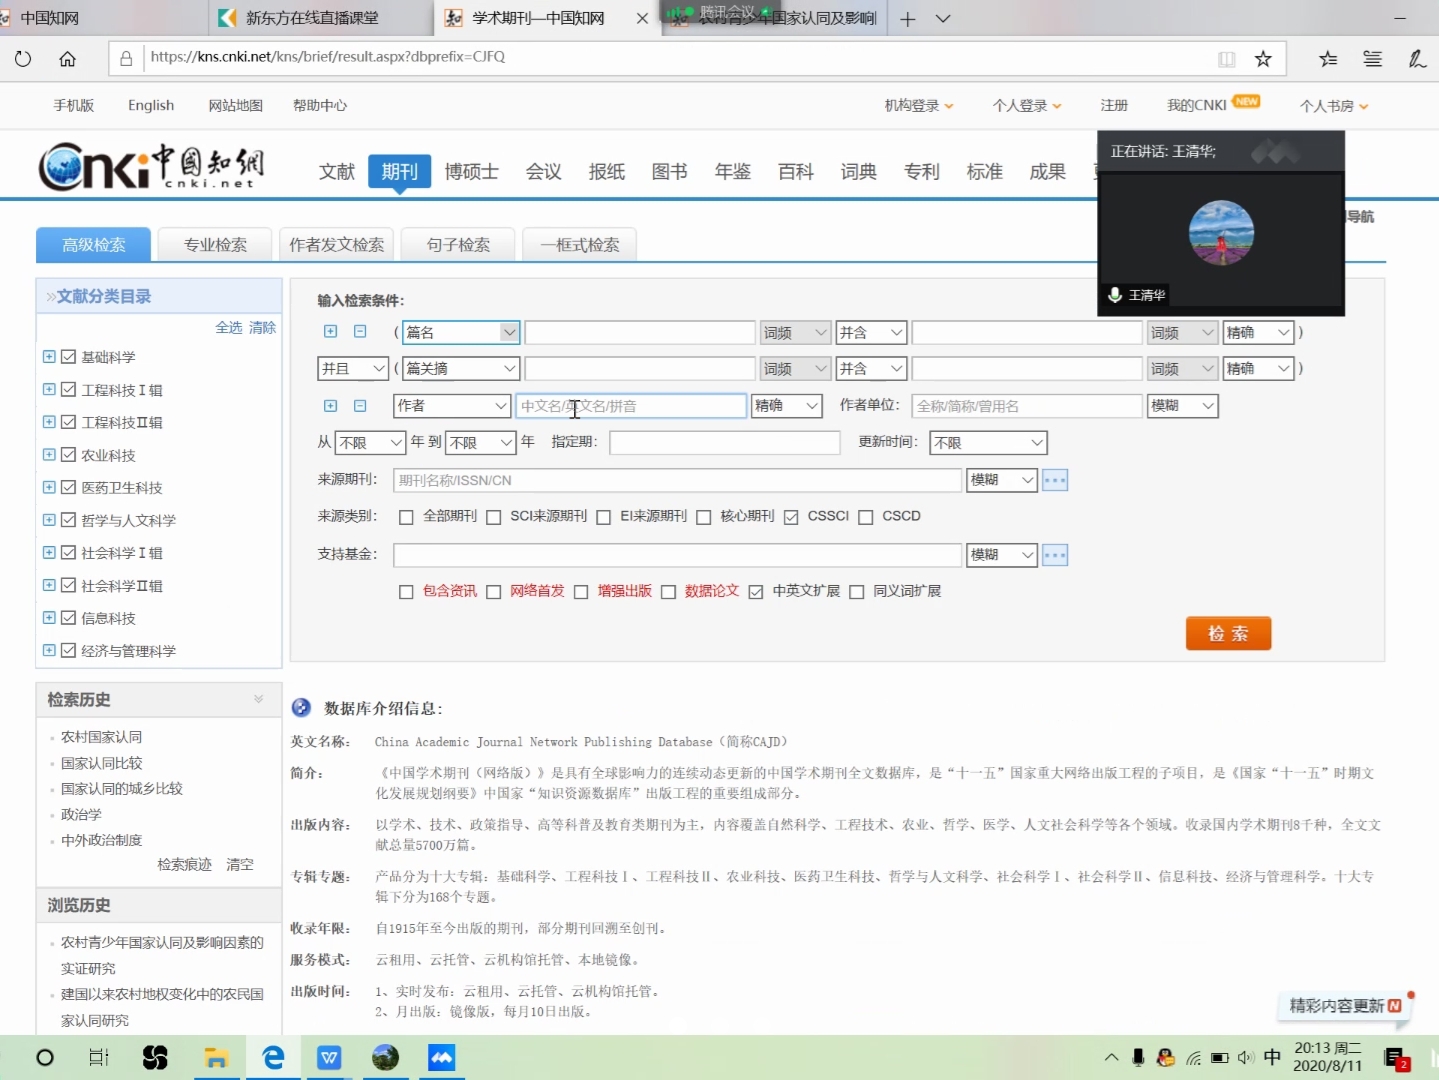Uncheck 信息科技 category
The height and width of the screenshot is (1080, 1439).
[x=68, y=618]
